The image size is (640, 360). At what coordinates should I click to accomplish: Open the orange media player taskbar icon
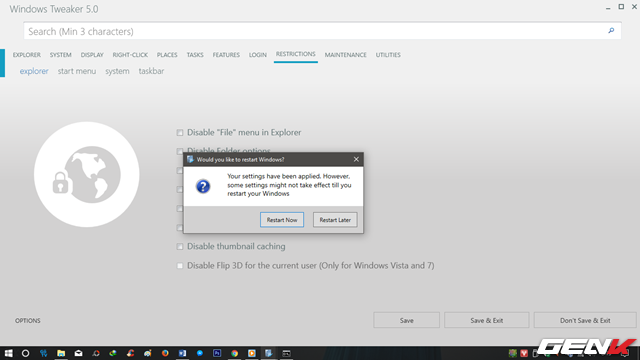coord(251,353)
